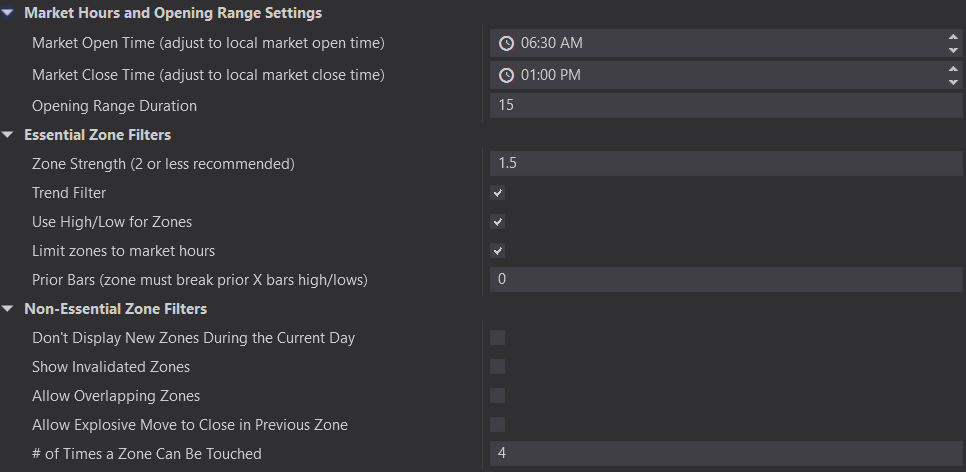966x472 pixels.
Task: Decrease Market Open Time with down arrow
Action: pos(952,50)
